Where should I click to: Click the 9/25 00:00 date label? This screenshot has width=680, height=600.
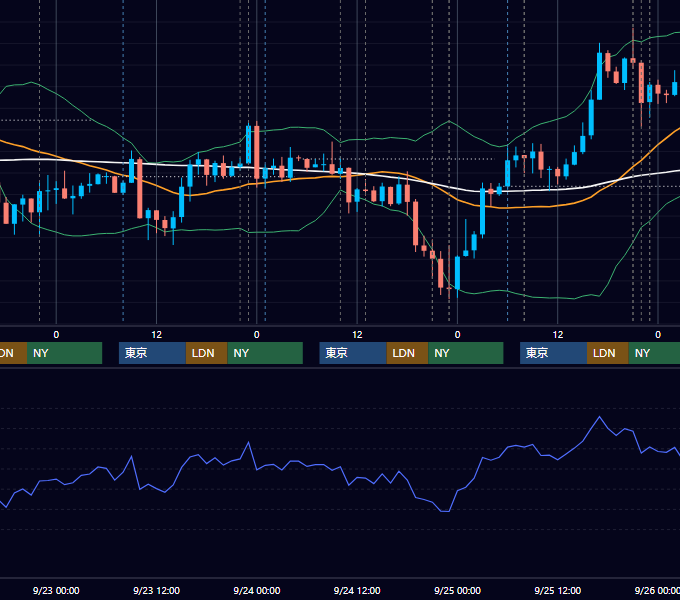click(457, 590)
